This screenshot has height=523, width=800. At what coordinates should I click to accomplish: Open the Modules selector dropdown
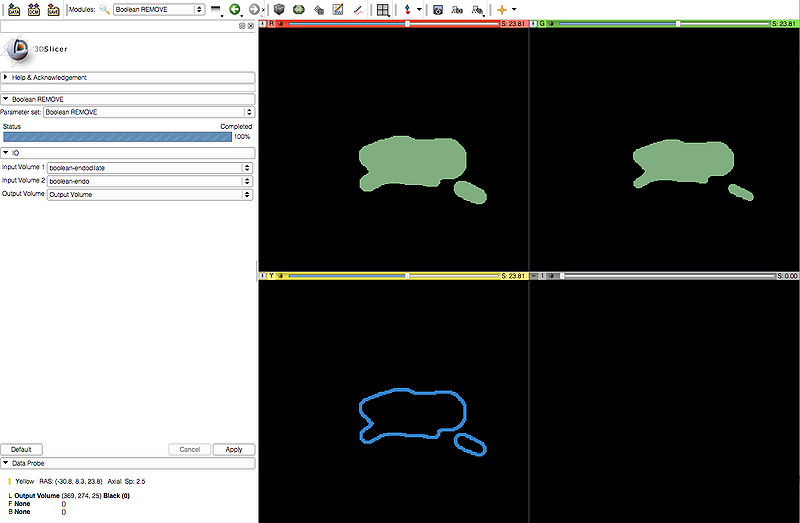tap(159, 9)
